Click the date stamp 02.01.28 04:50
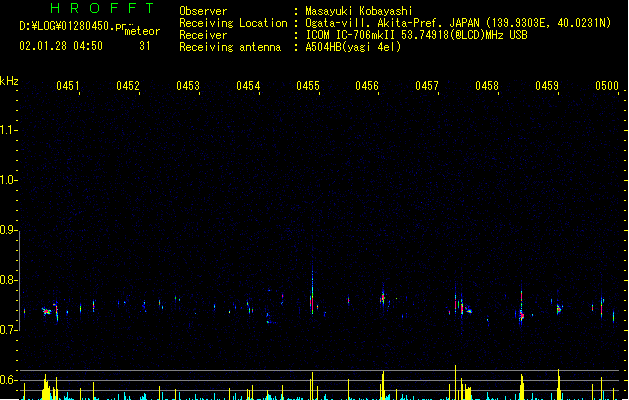629x400 pixels. 61,46
